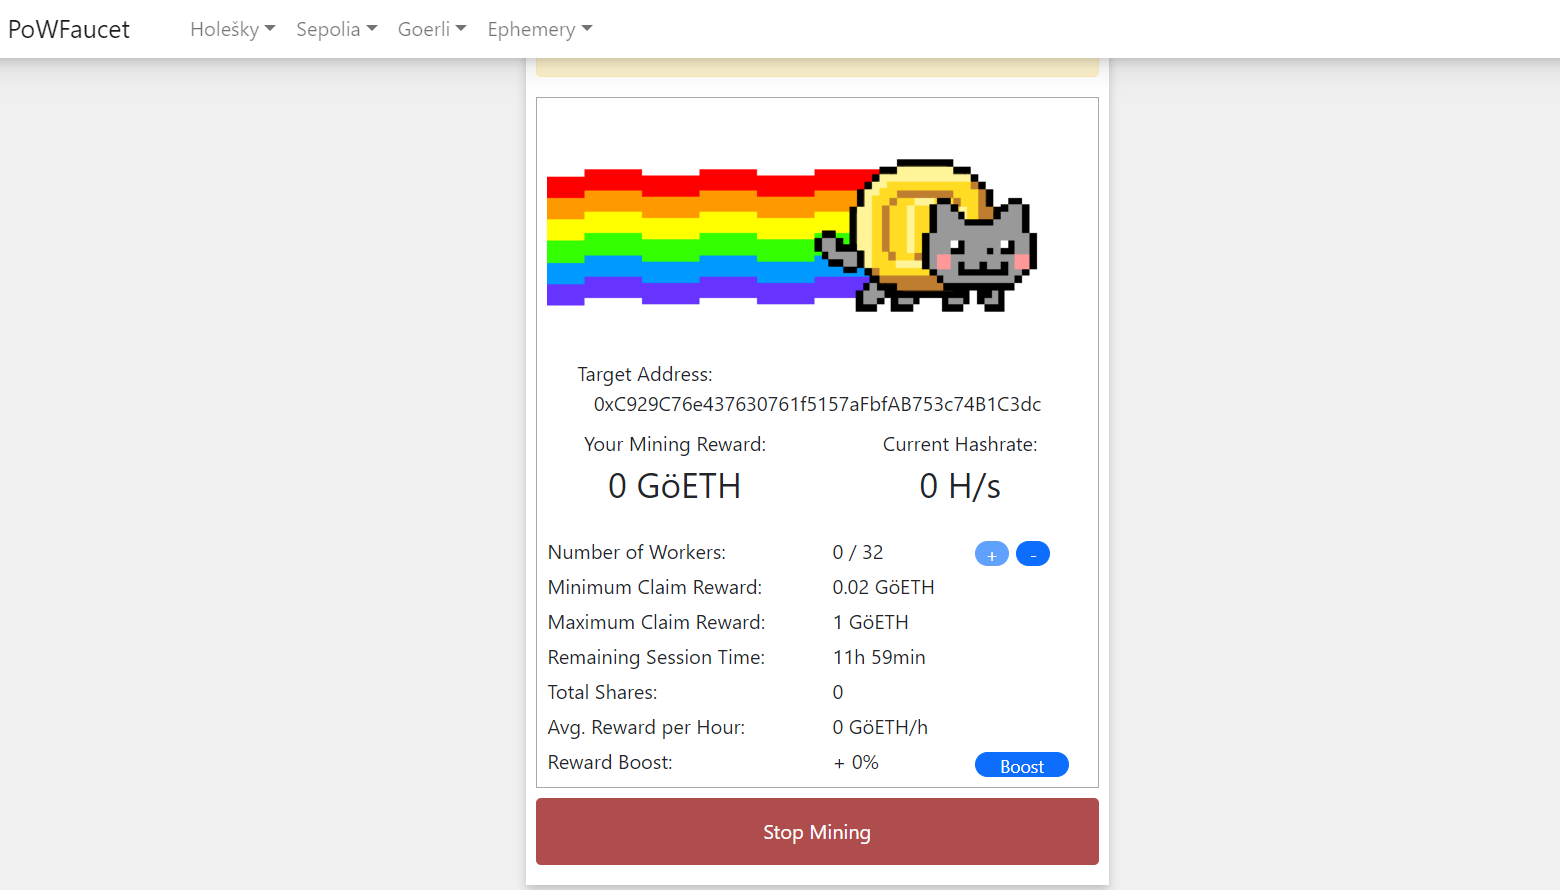Click the Boost reward button
Screen dimensions: 1560x890
[1022, 765]
